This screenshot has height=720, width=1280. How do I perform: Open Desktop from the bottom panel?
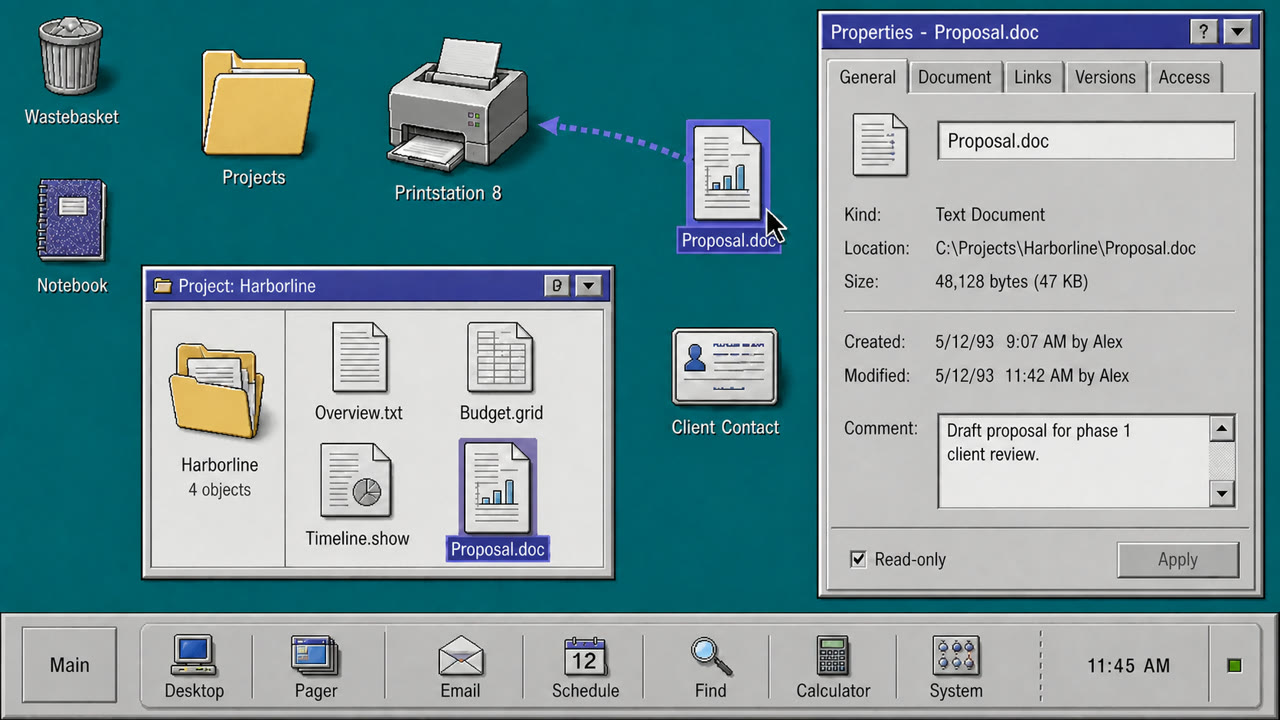point(194,666)
